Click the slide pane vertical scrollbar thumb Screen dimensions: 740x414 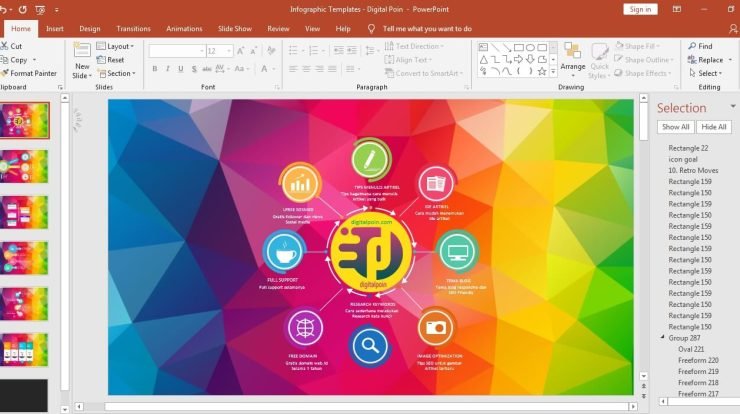pyautogui.click(x=644, y=122)
